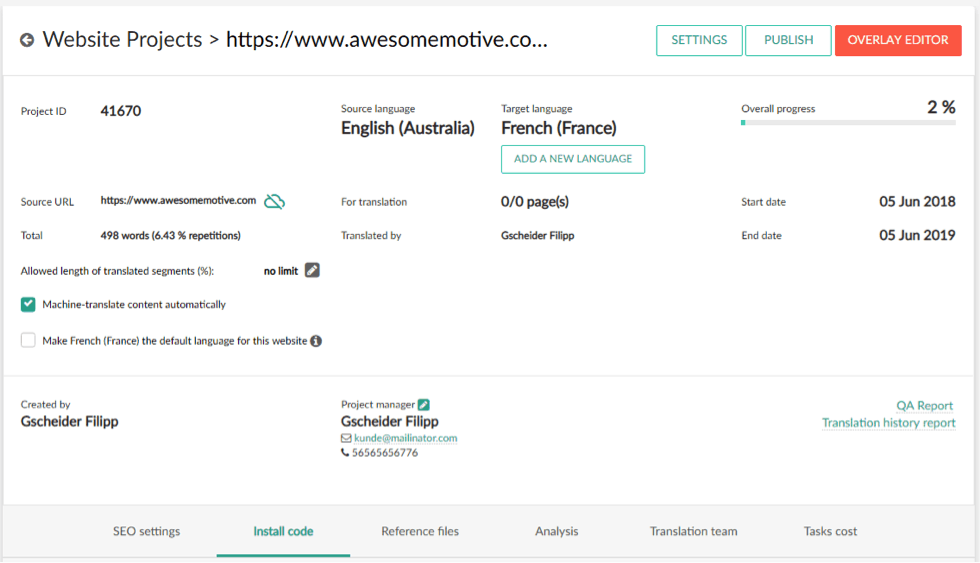This screenshot has width=980, height=563.
Task: Switch to Reference files tab
Action: click(x=420, y=531)
